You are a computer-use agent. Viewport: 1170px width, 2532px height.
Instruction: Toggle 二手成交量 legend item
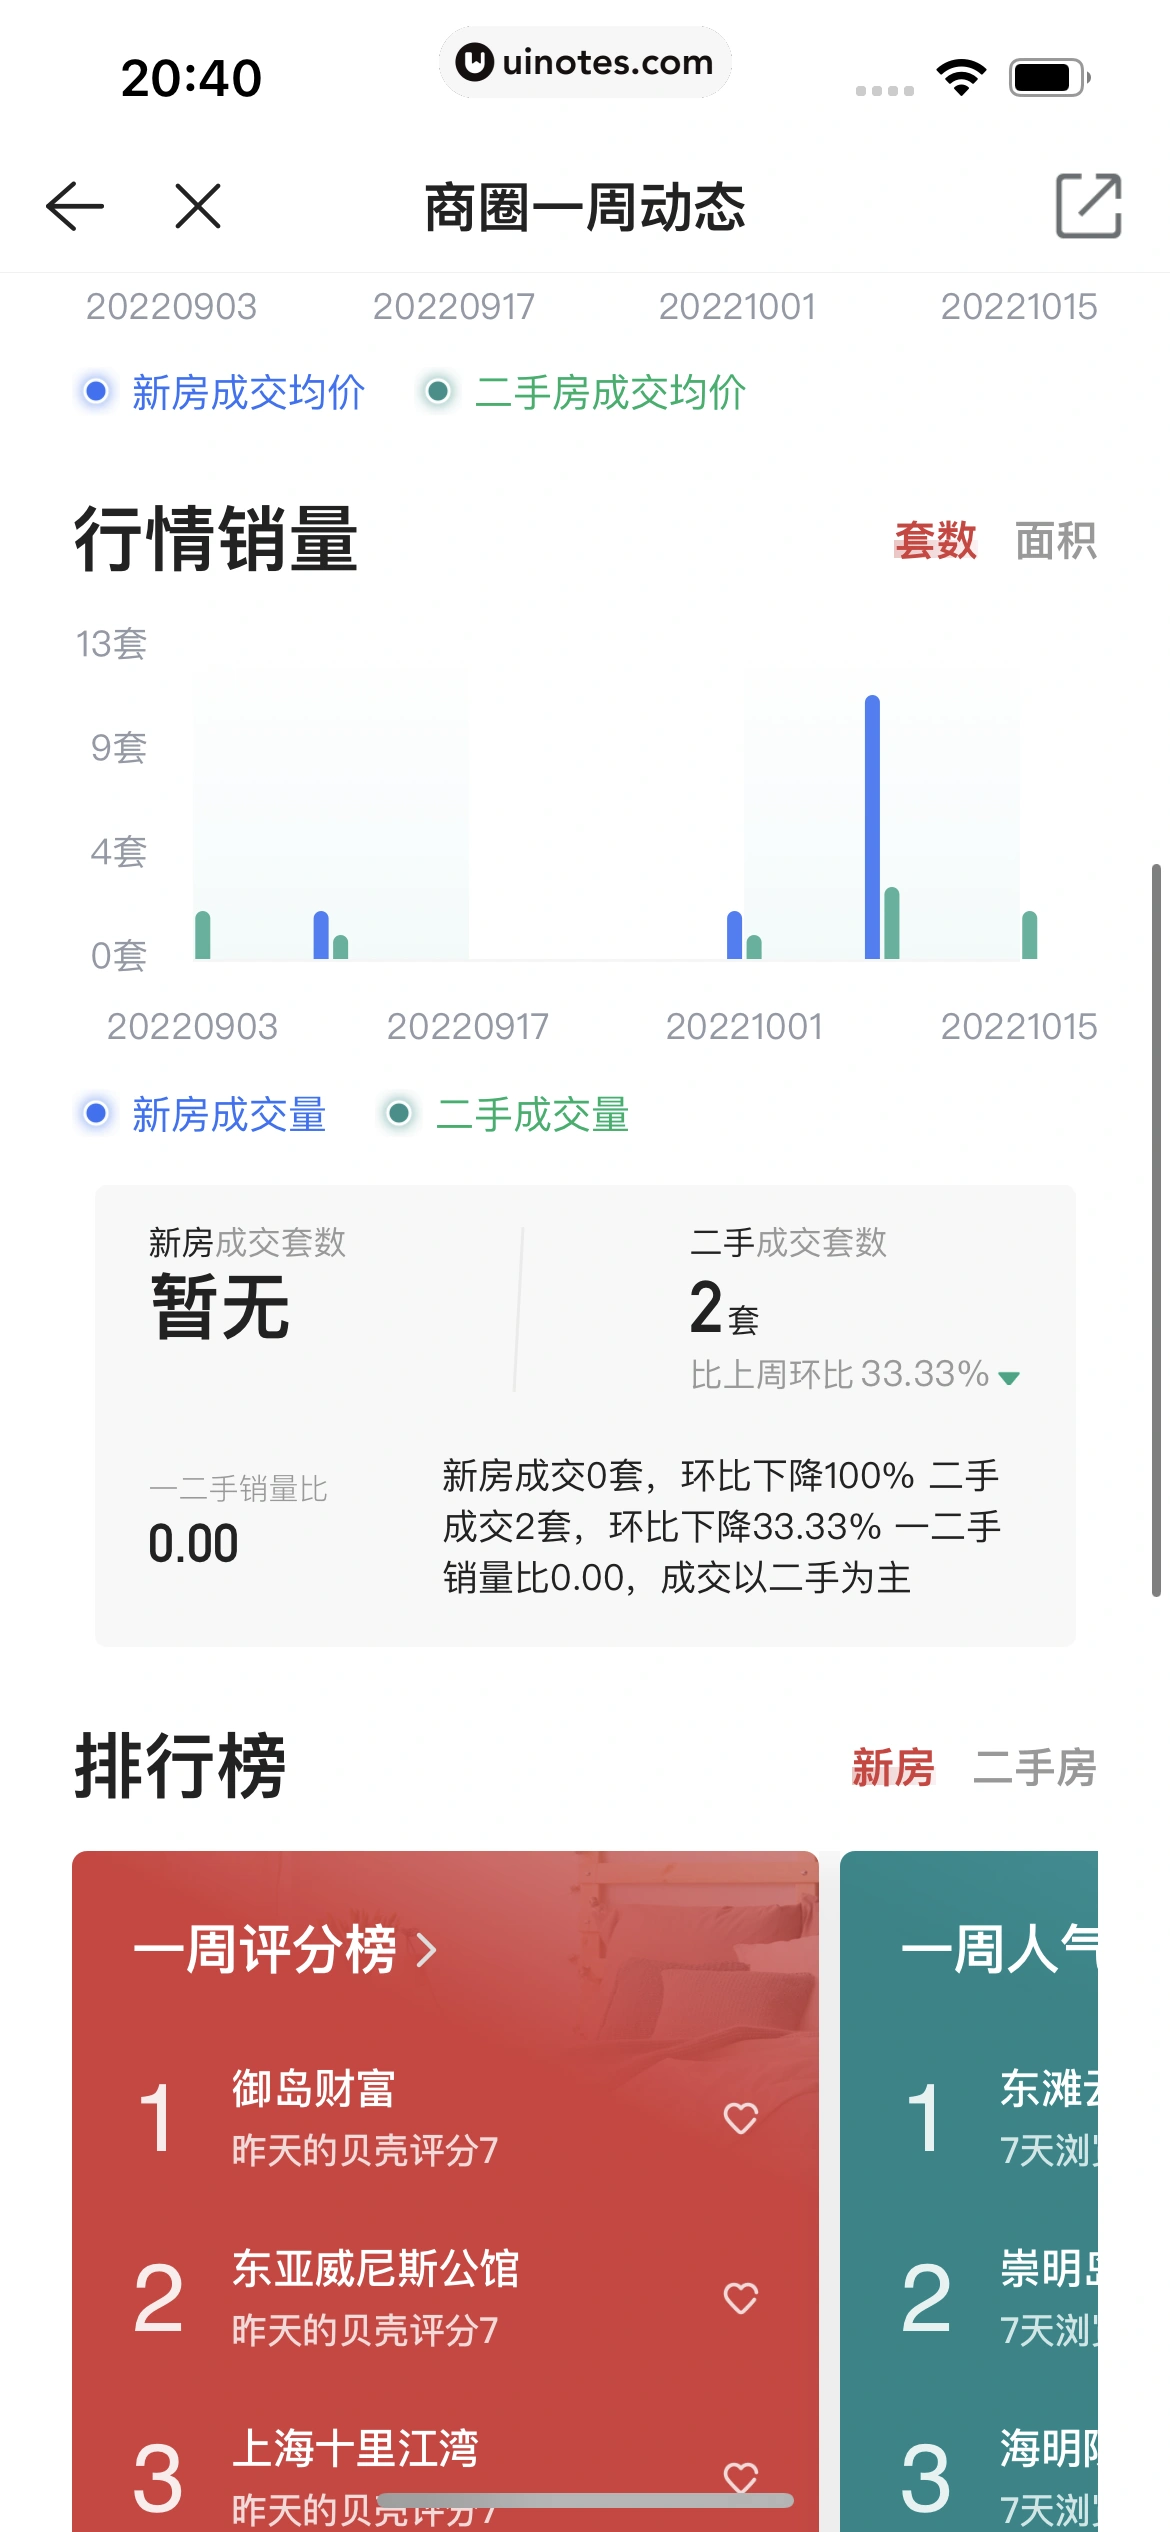(x=507, y=1114)
